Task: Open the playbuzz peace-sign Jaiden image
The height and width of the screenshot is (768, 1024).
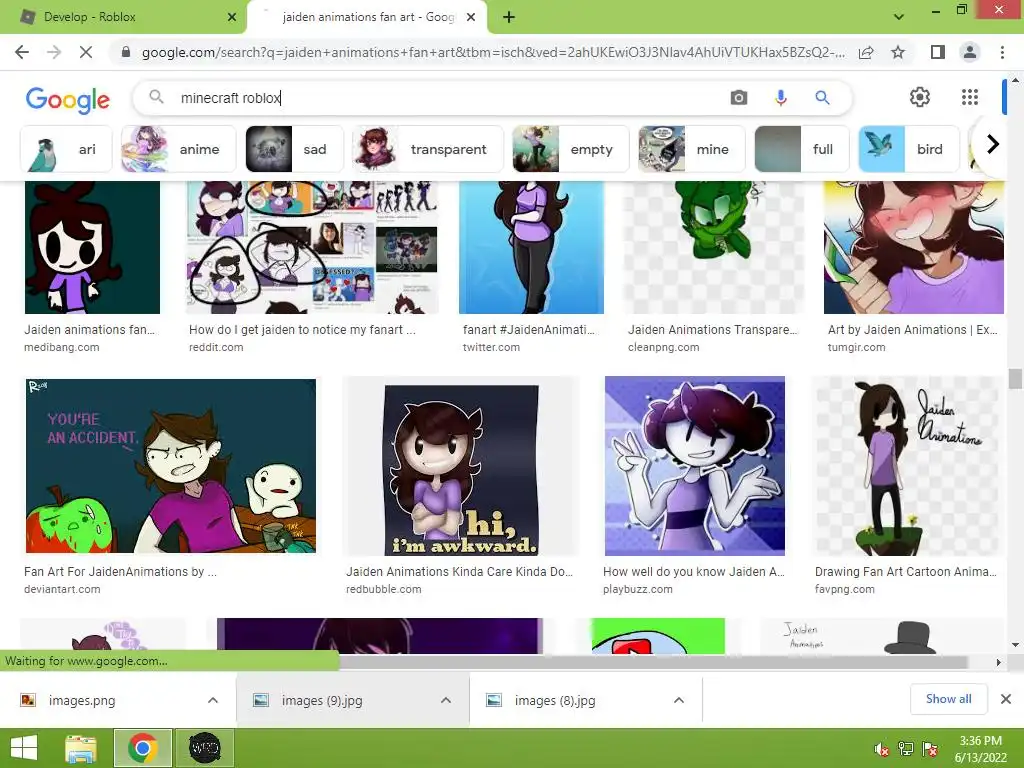Action: click(695, 466)
